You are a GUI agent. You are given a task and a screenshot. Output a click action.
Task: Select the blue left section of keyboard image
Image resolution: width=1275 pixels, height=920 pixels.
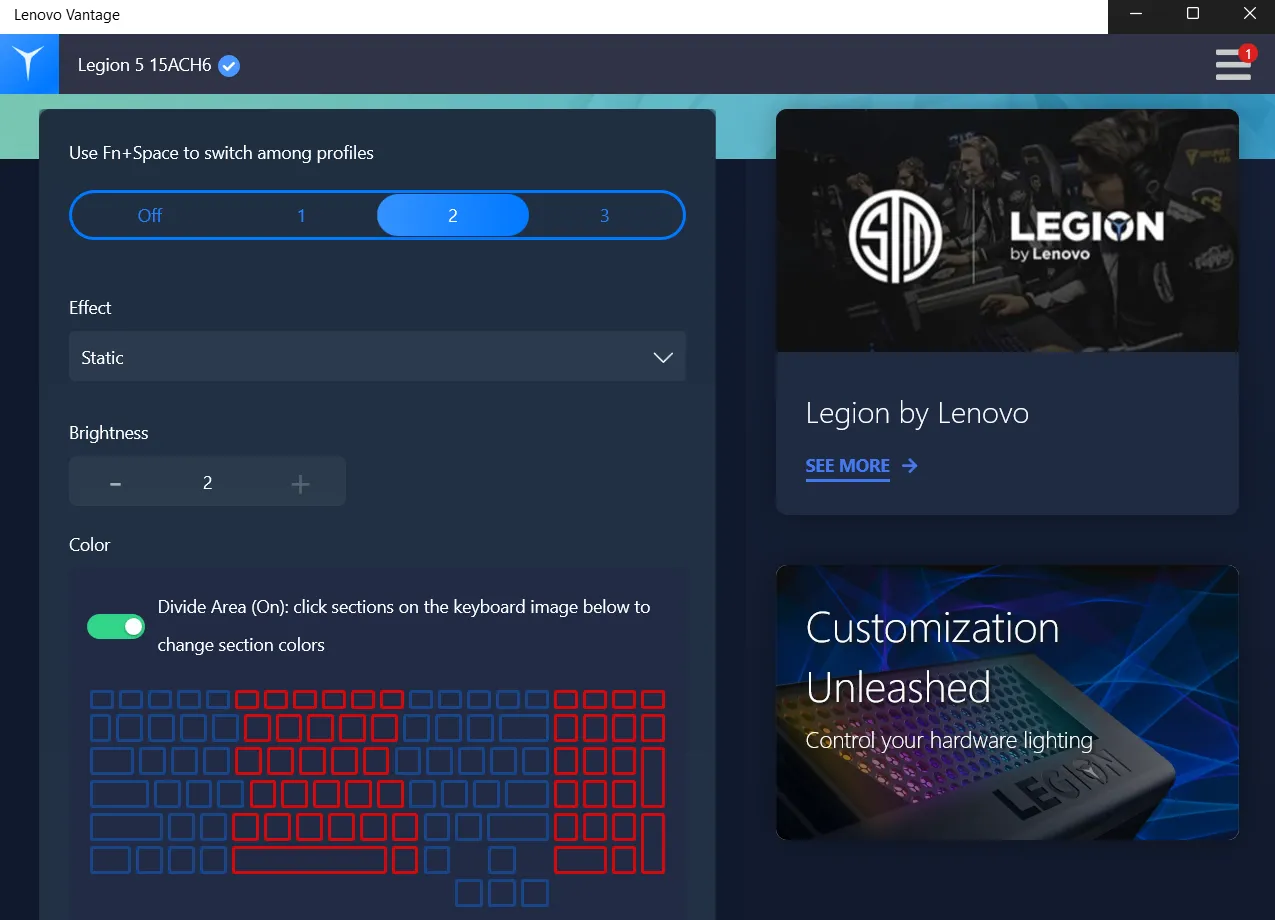(x=160, y=782)
